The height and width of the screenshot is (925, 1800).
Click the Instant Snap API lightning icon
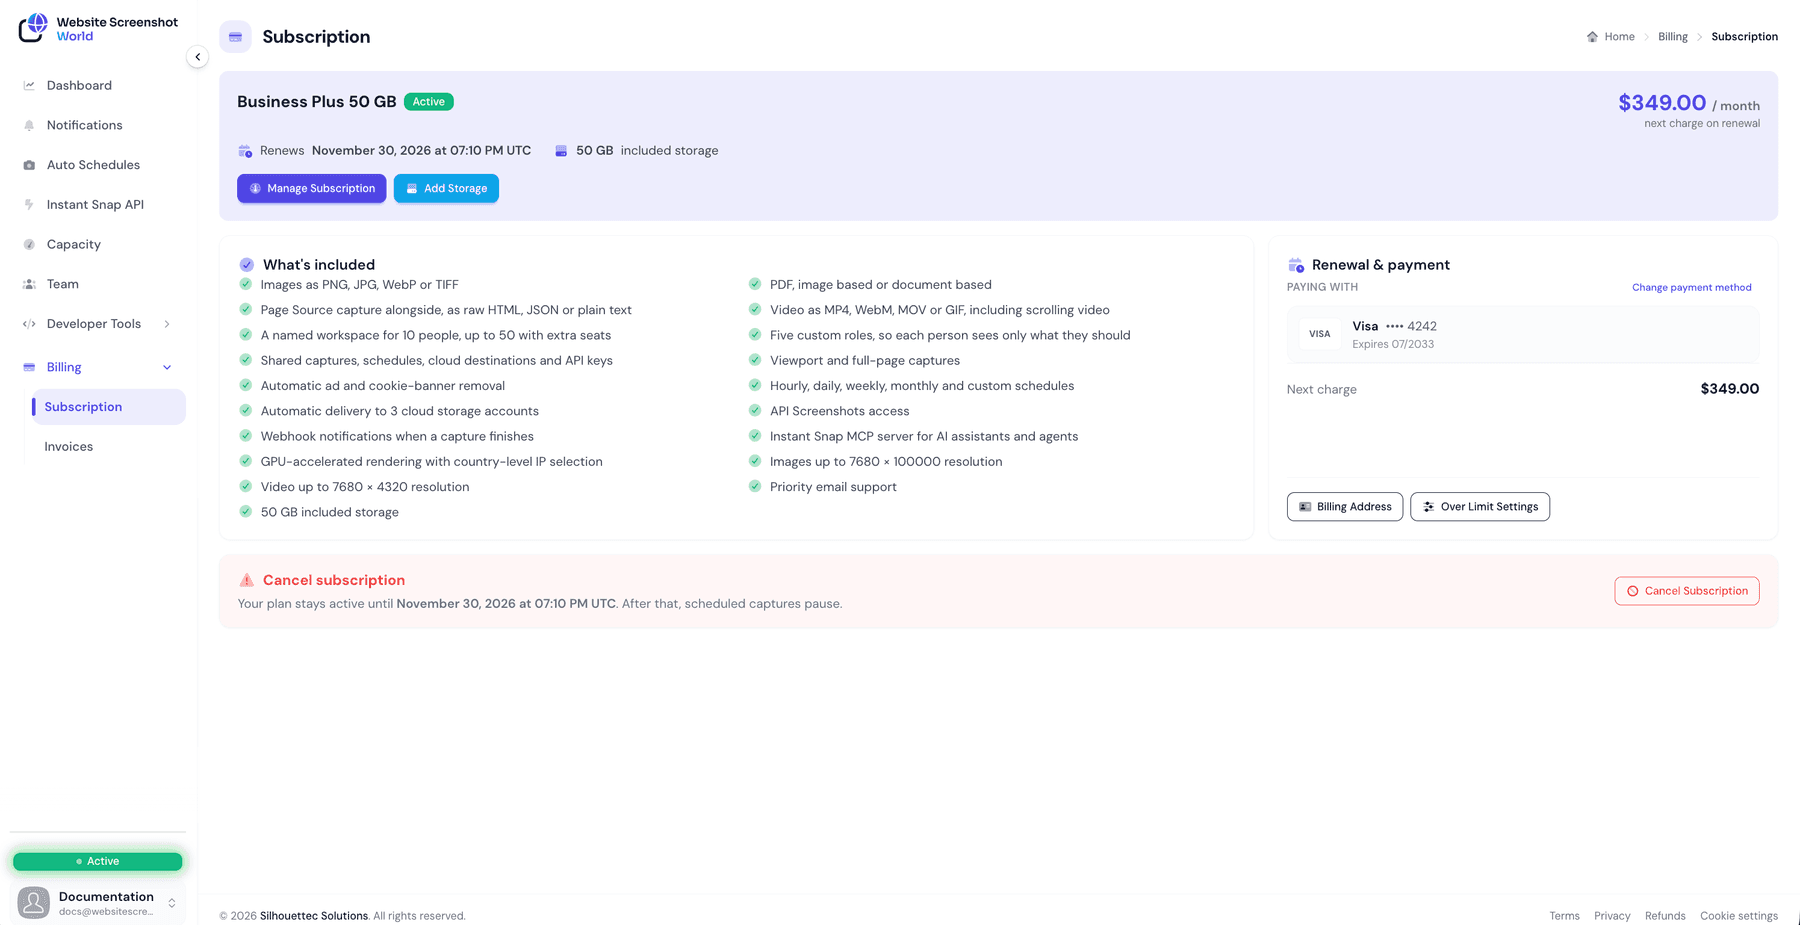pyautogui.click(x=29, y=204)
